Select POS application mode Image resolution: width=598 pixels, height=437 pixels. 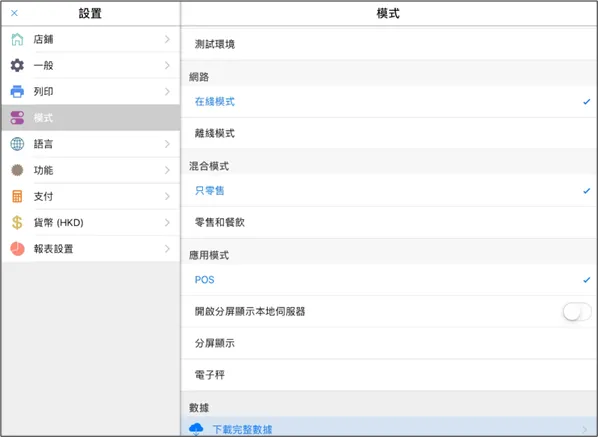[x=389, y=280]
